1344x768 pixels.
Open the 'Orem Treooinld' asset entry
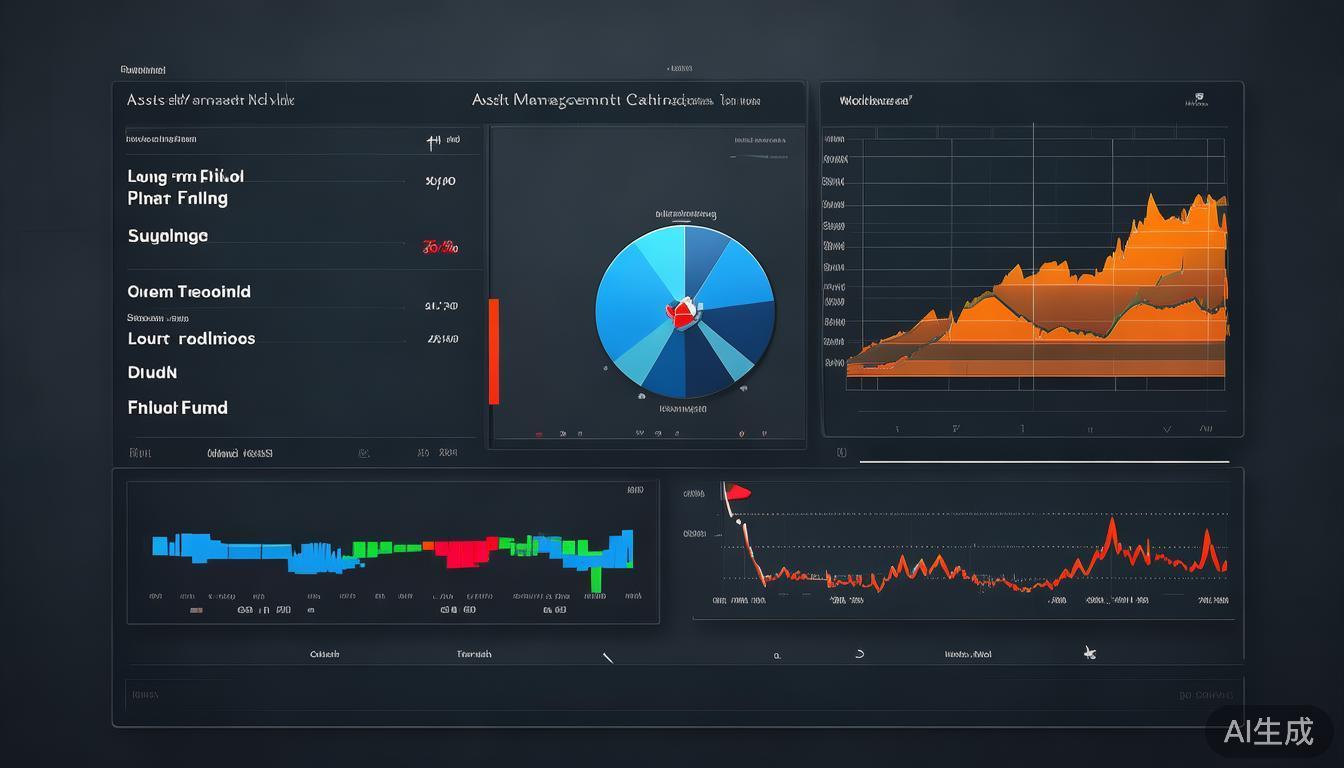coord(189,292)
